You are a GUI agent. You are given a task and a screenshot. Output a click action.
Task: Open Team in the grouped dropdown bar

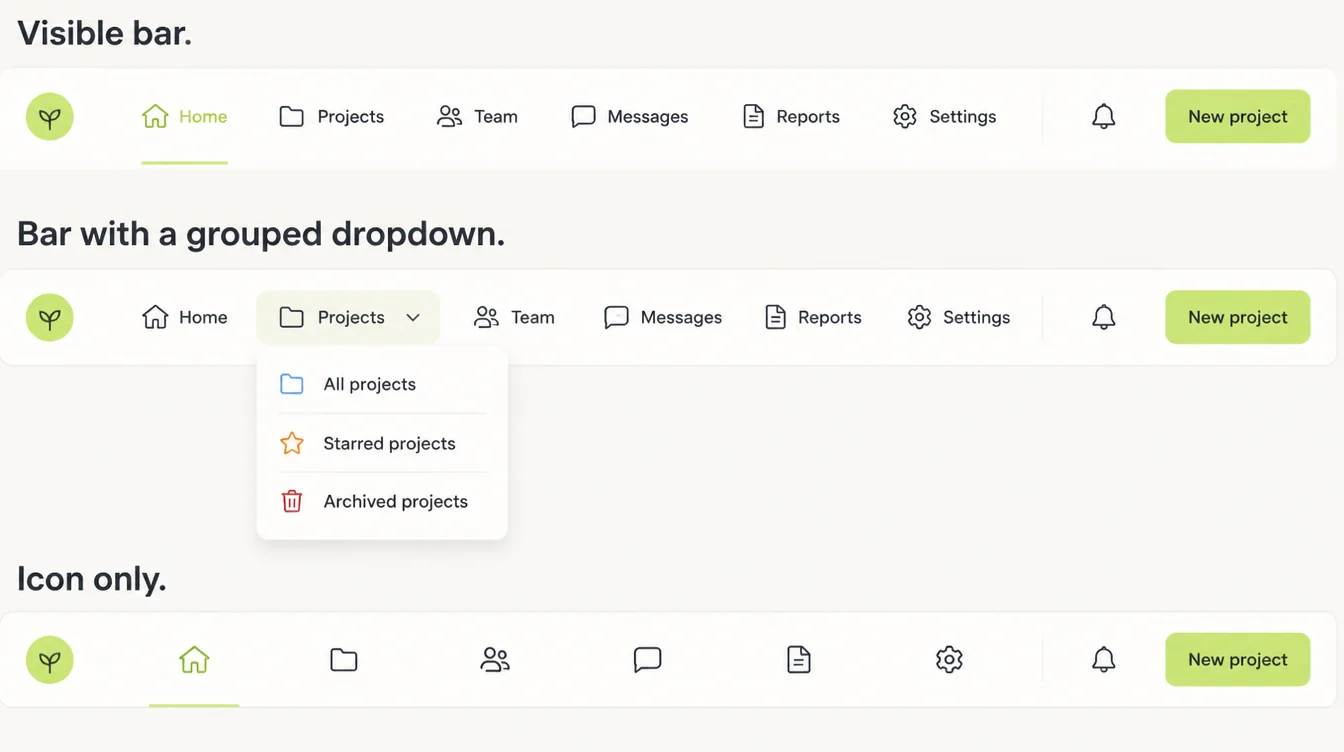click(x=514, y=318)
